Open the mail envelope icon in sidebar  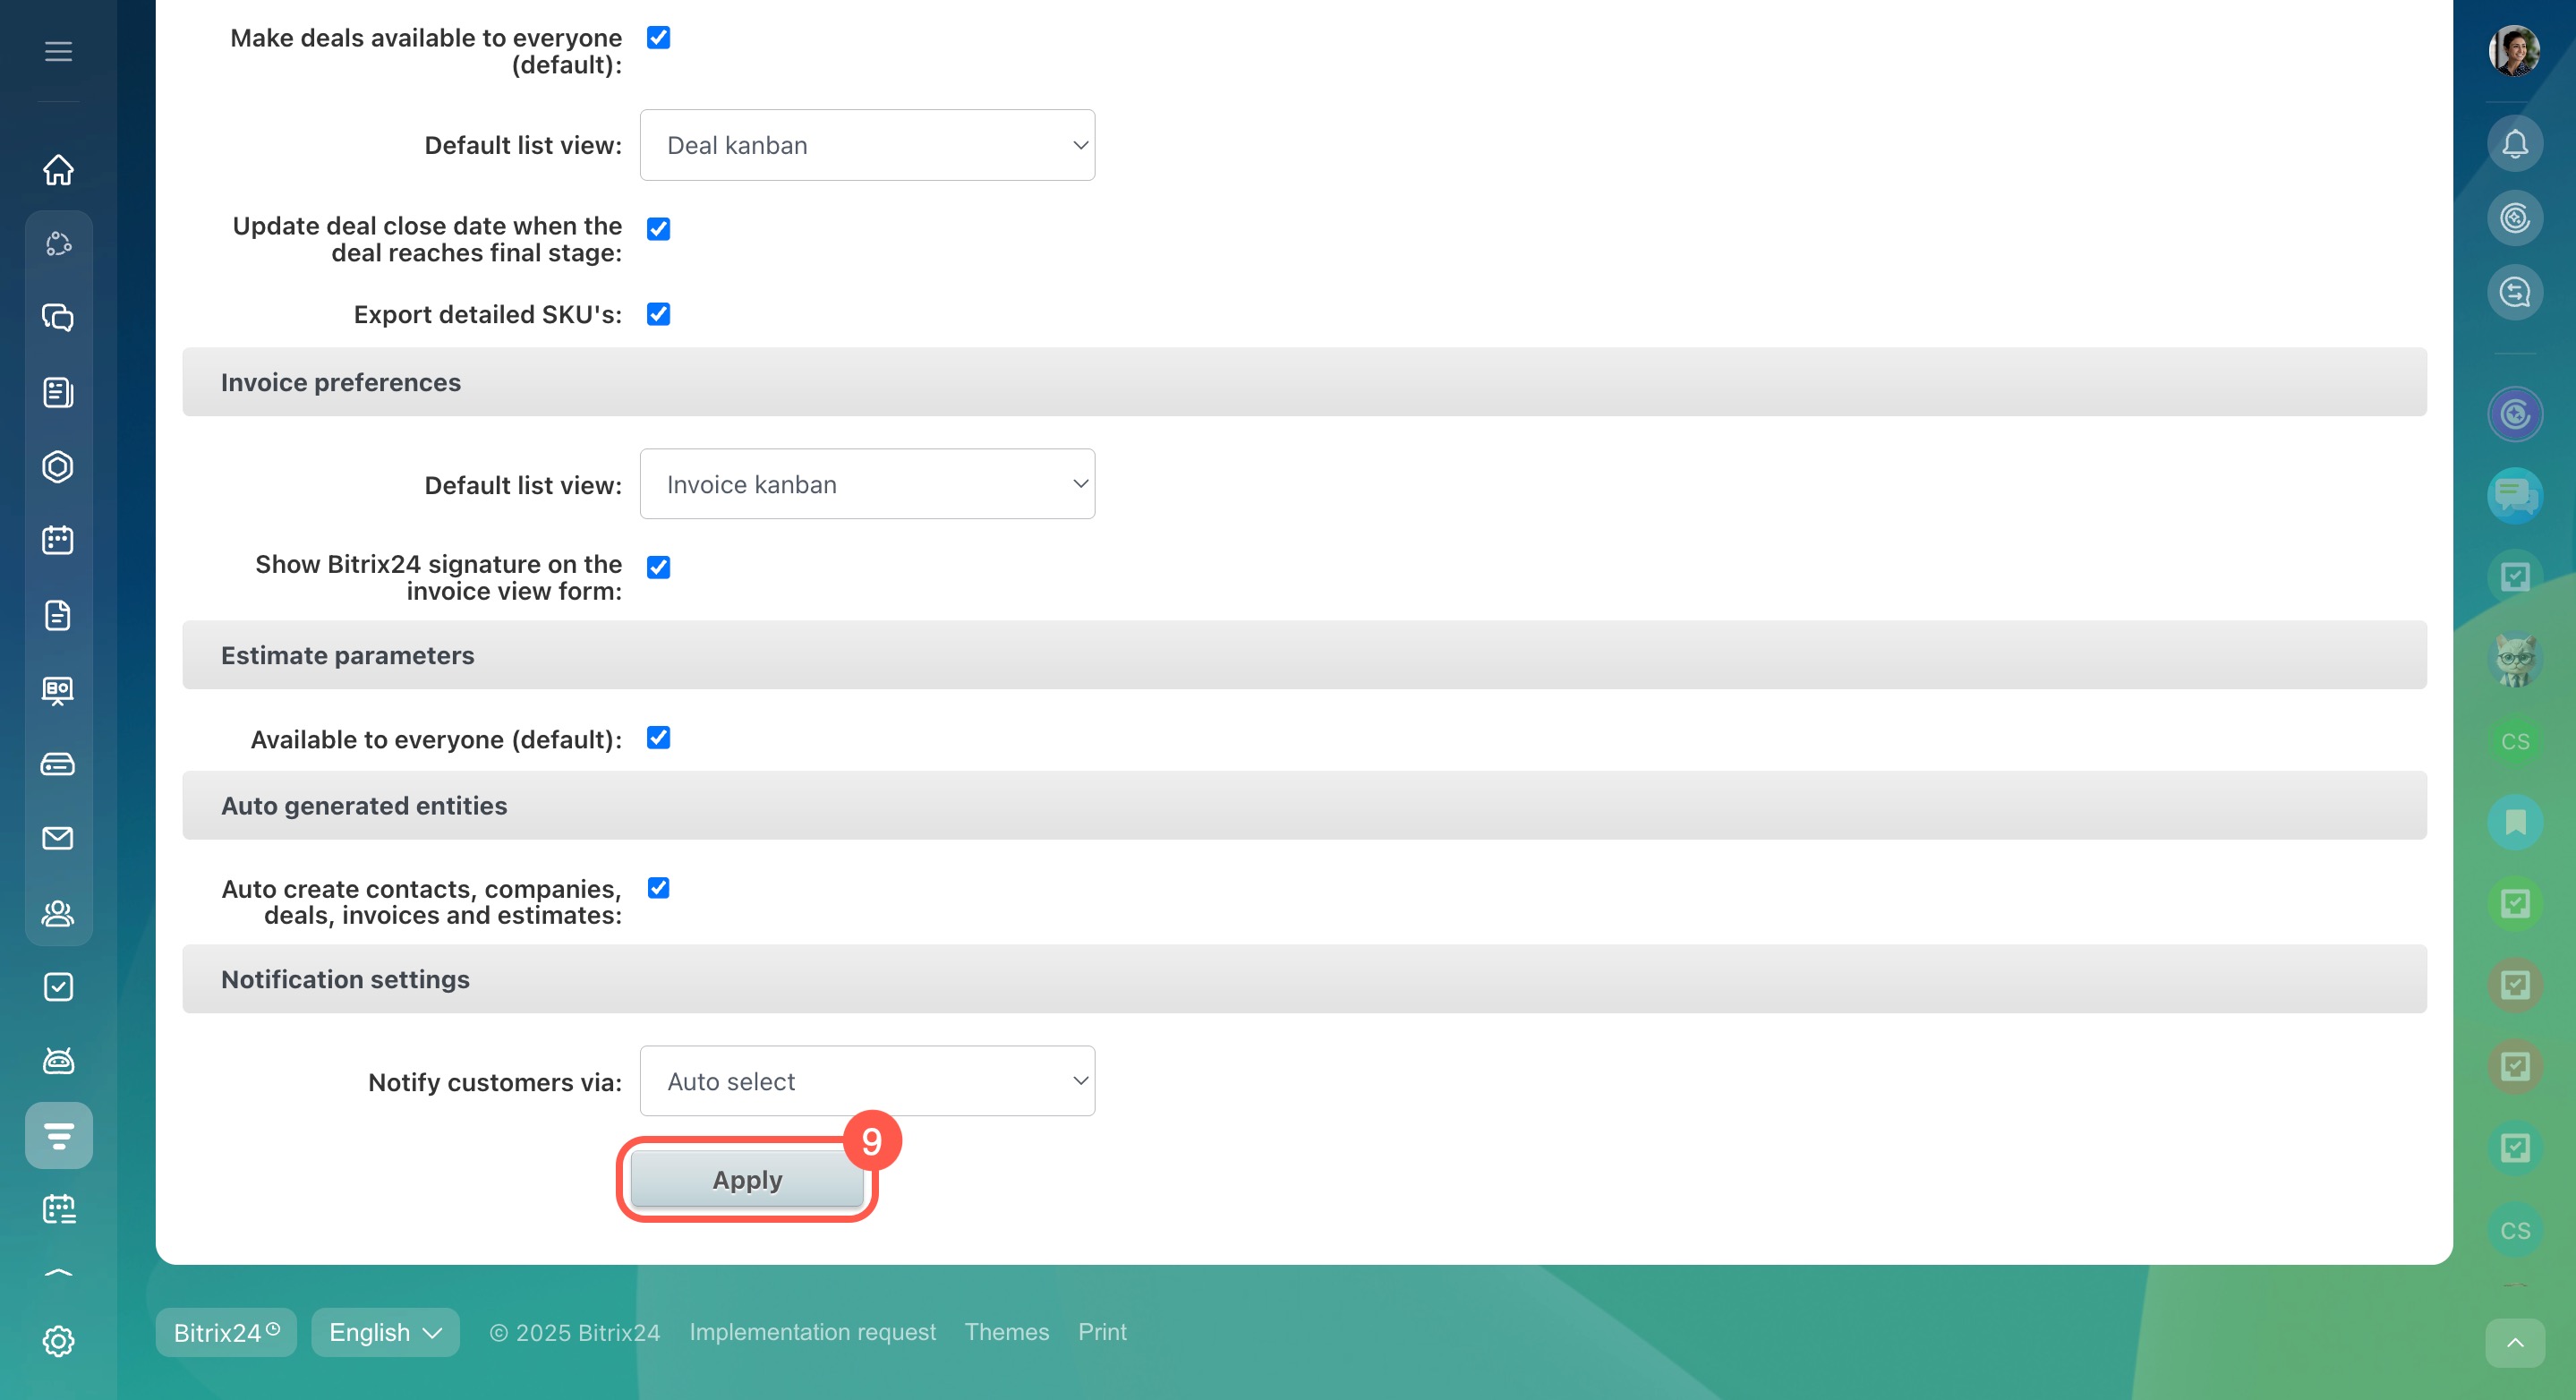click(x=58, y=838)
